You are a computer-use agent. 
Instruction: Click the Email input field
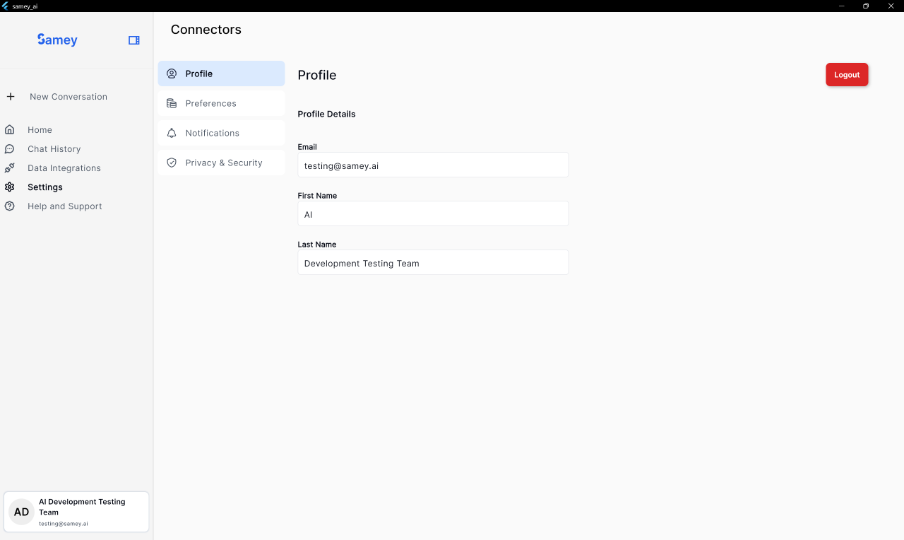[433, 165]
